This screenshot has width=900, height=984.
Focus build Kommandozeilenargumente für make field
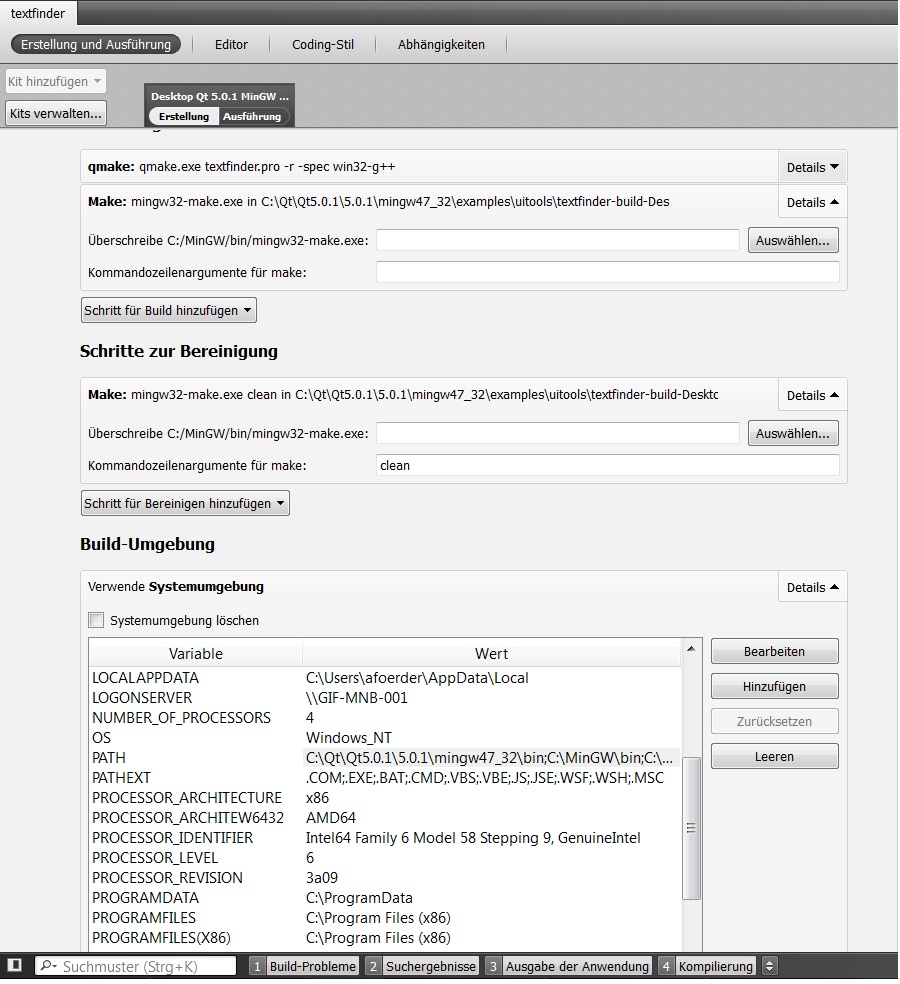coord(608,273)
